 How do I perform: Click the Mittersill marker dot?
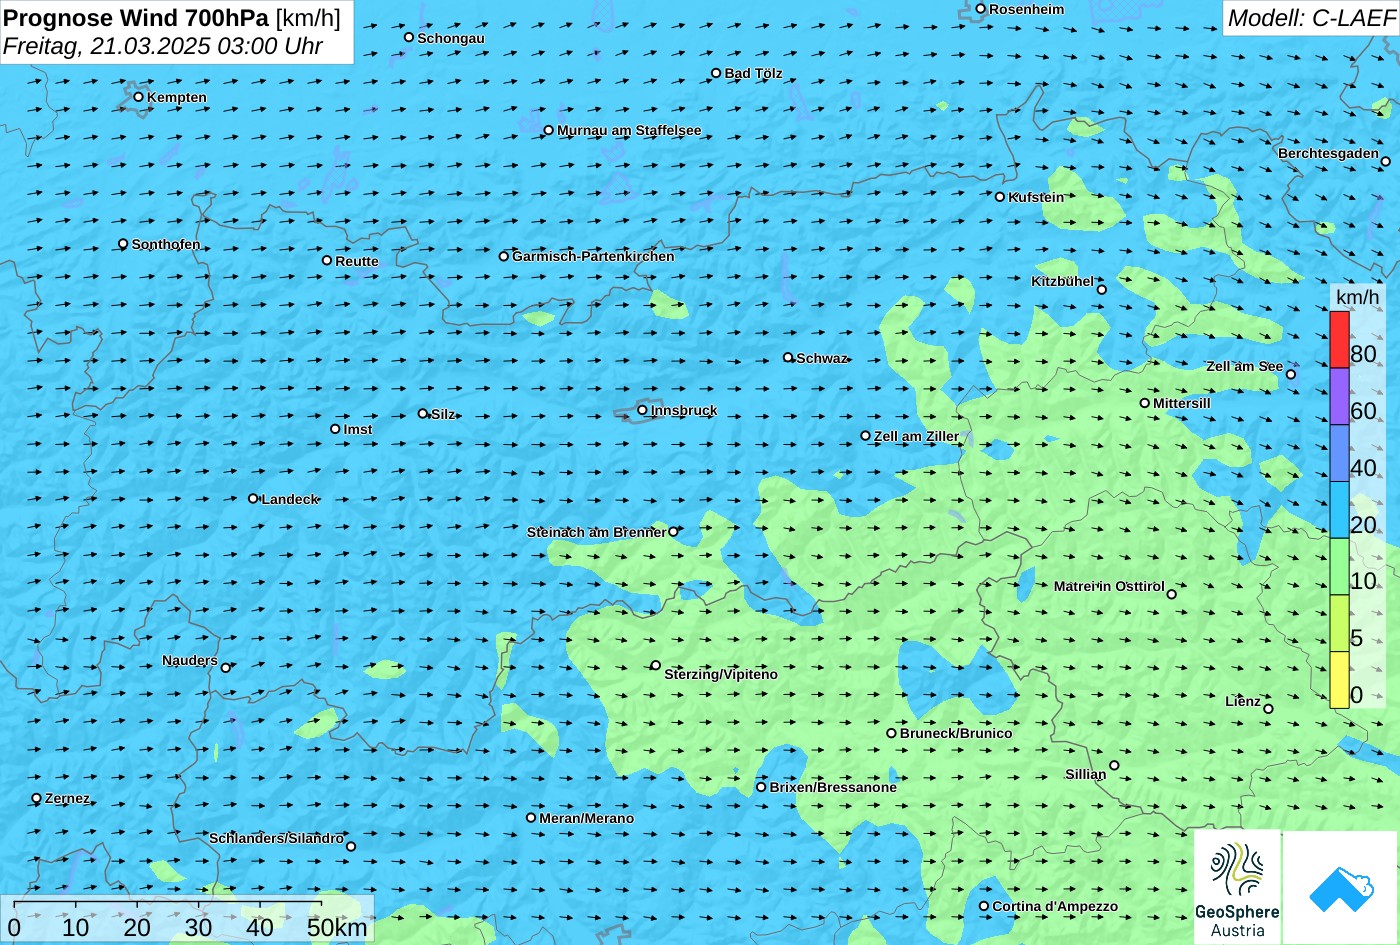click(1145, 403)
